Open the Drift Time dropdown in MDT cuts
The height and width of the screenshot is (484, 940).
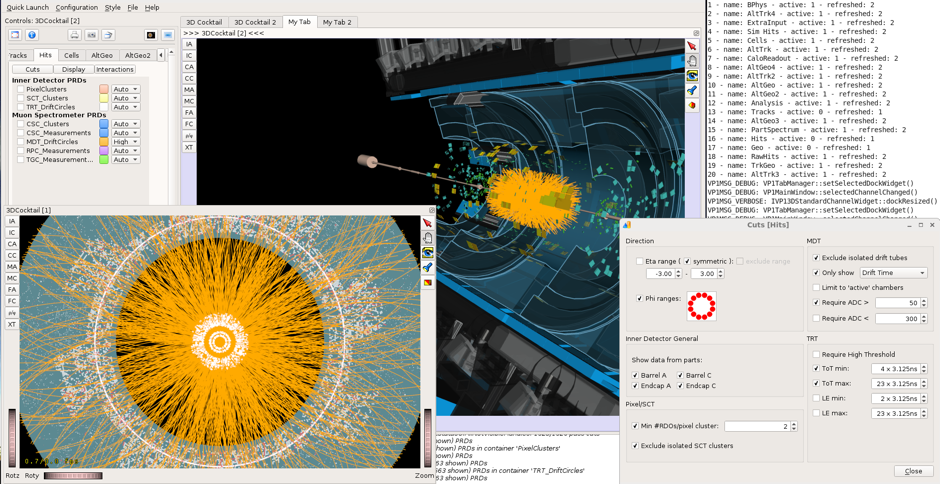pos(893,273)
